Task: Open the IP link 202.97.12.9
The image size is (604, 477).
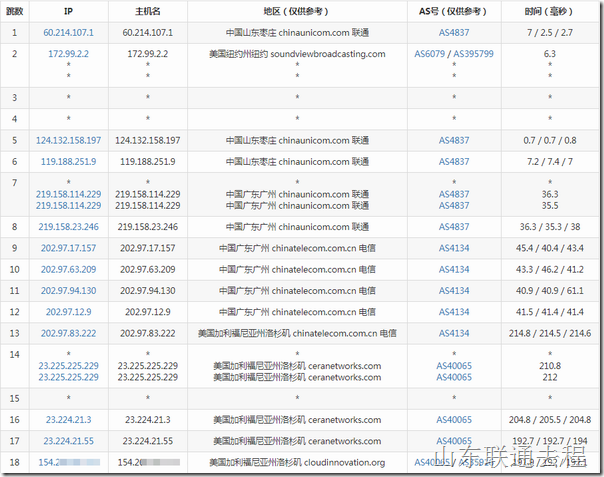Action: point(68,312)
